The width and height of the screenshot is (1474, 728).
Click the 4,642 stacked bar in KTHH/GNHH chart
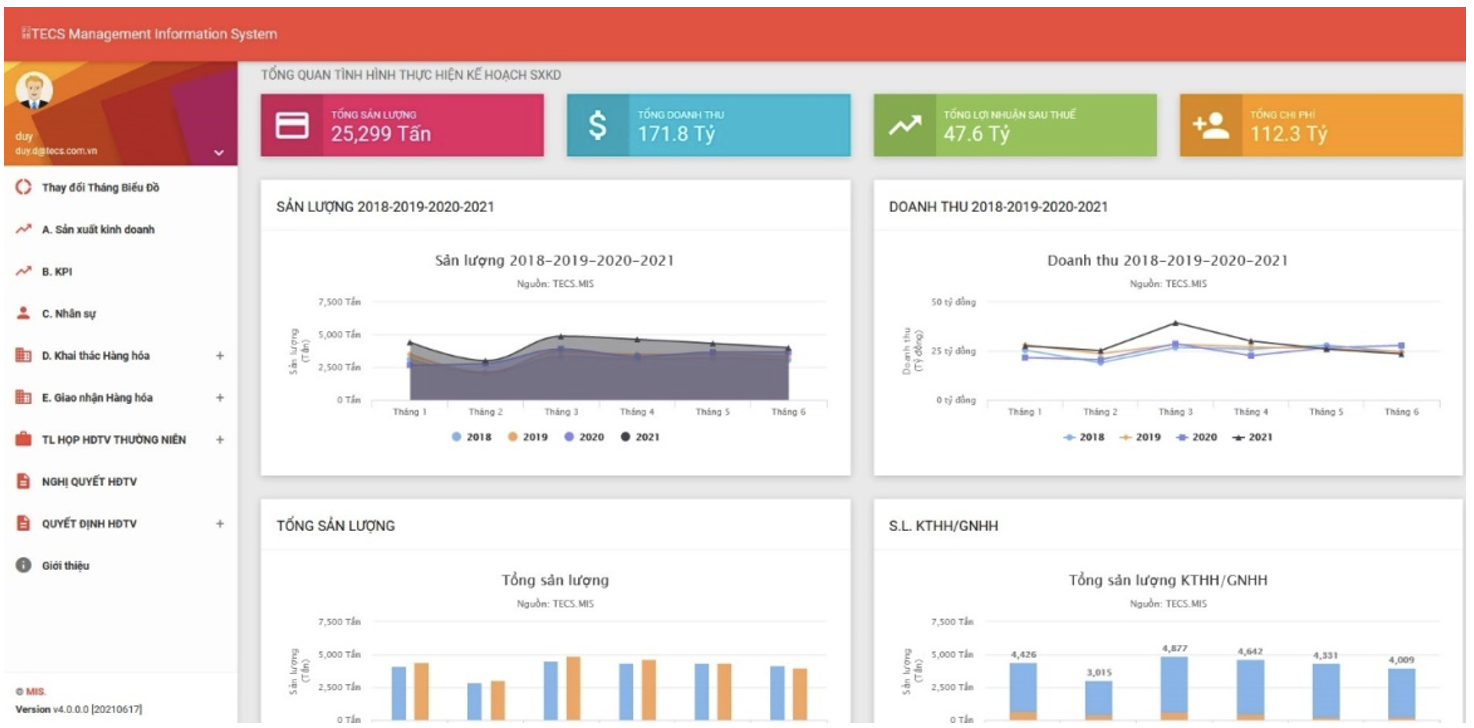tap(1251, 690)
